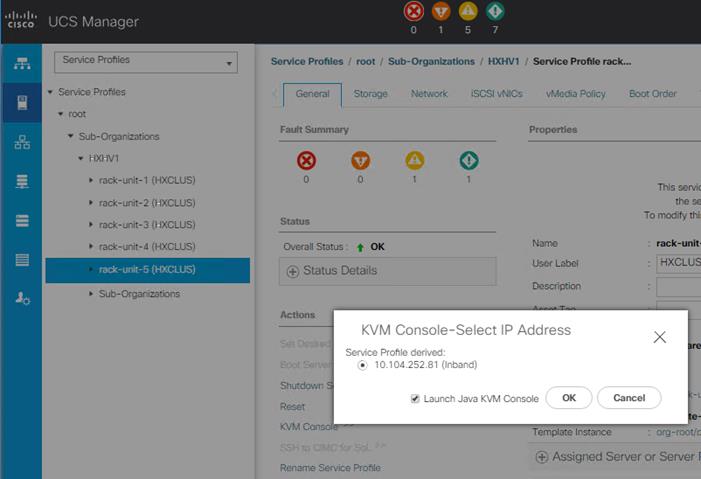The image size is (701, 479).
Task: Collapse Service Profiles tree node
Action: pos(50,92)
